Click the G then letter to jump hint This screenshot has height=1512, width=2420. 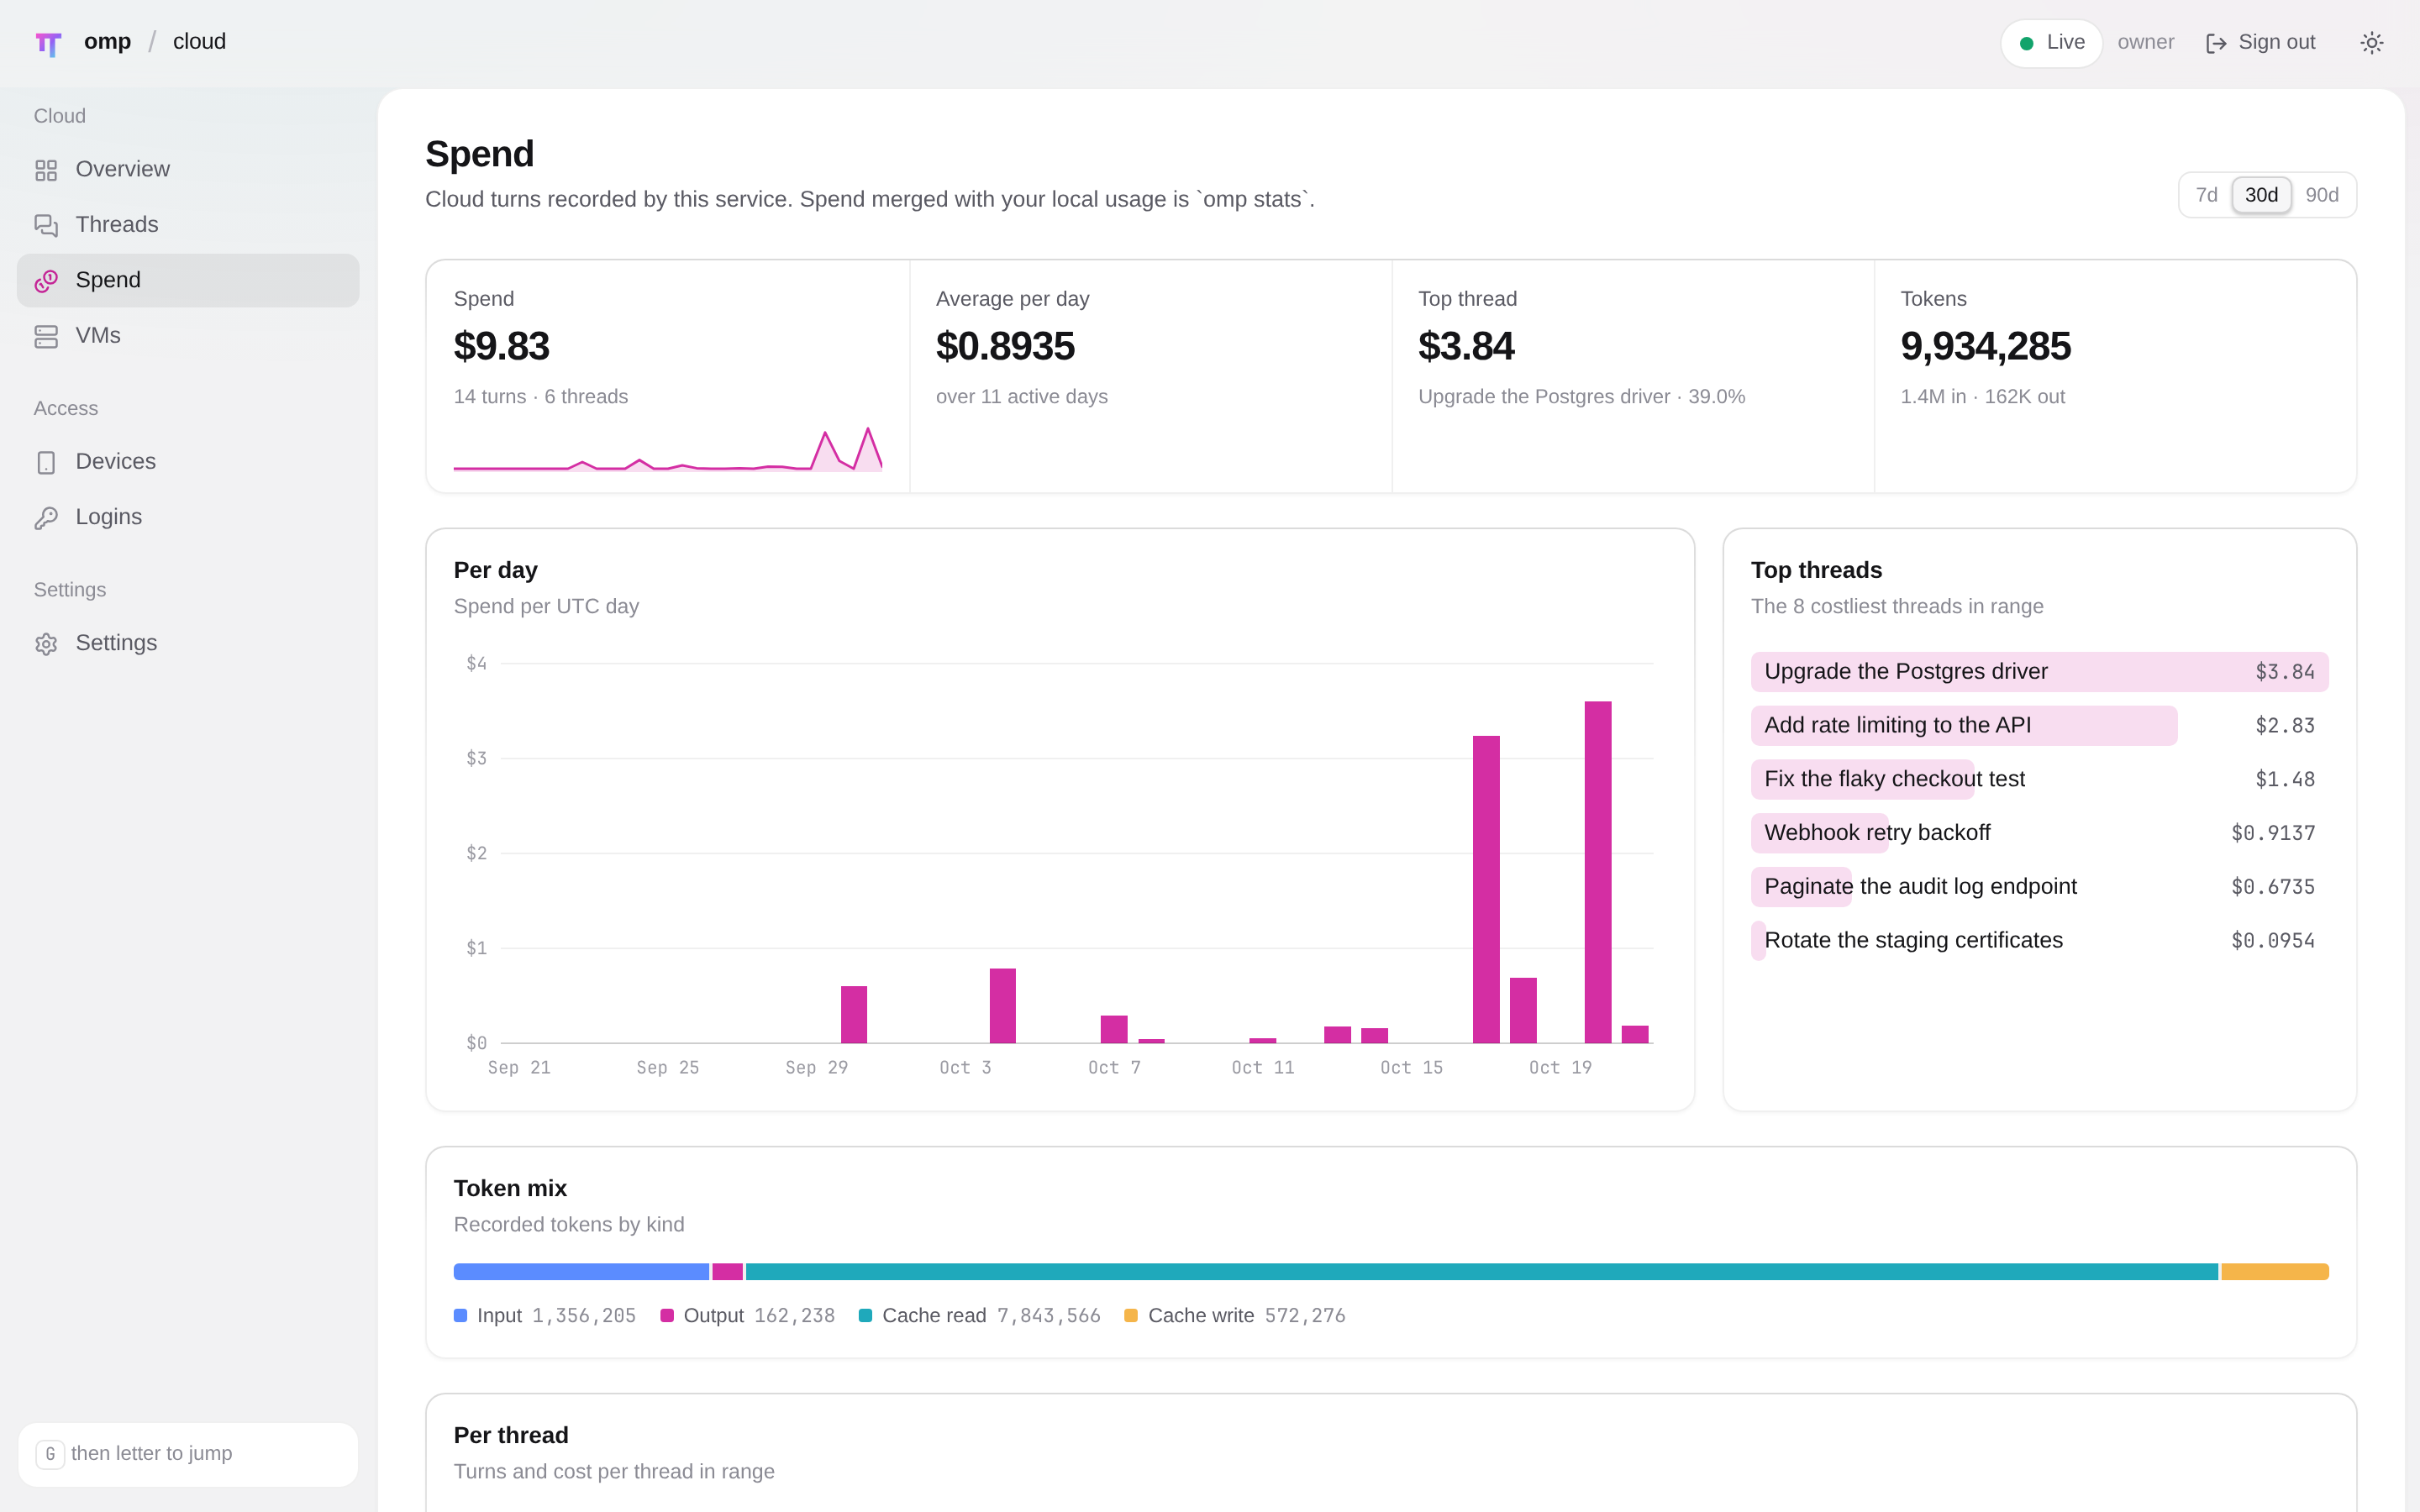pos(188,1454)
